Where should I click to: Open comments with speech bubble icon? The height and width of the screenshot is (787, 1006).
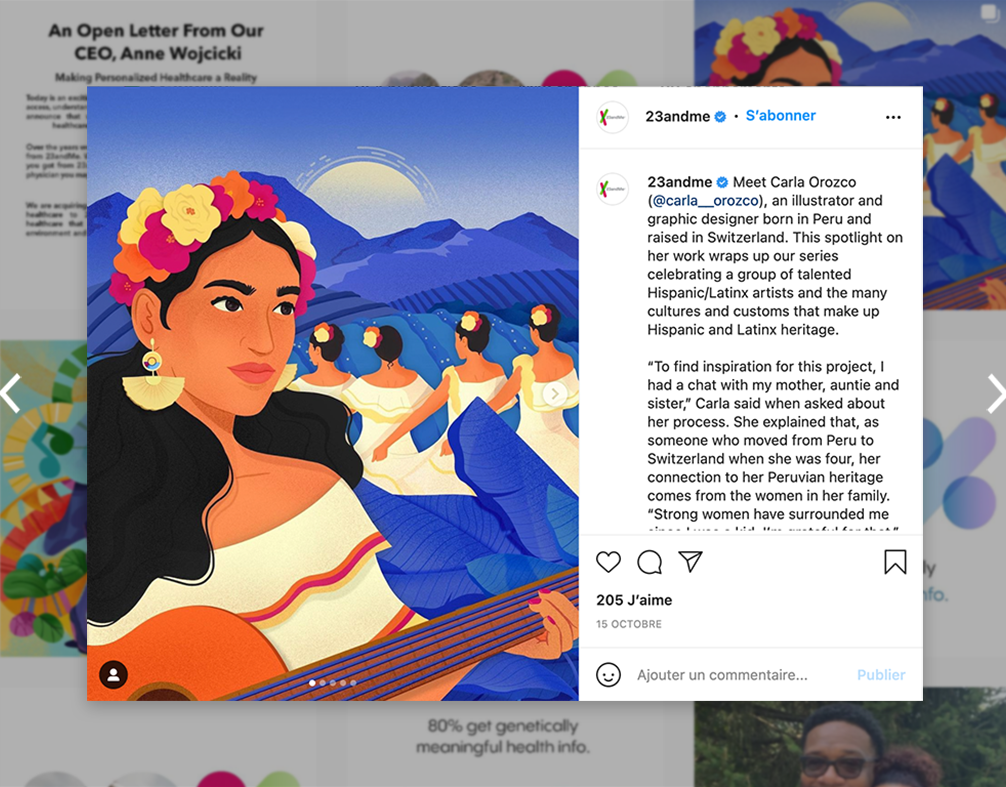click(x=649, y=562)
